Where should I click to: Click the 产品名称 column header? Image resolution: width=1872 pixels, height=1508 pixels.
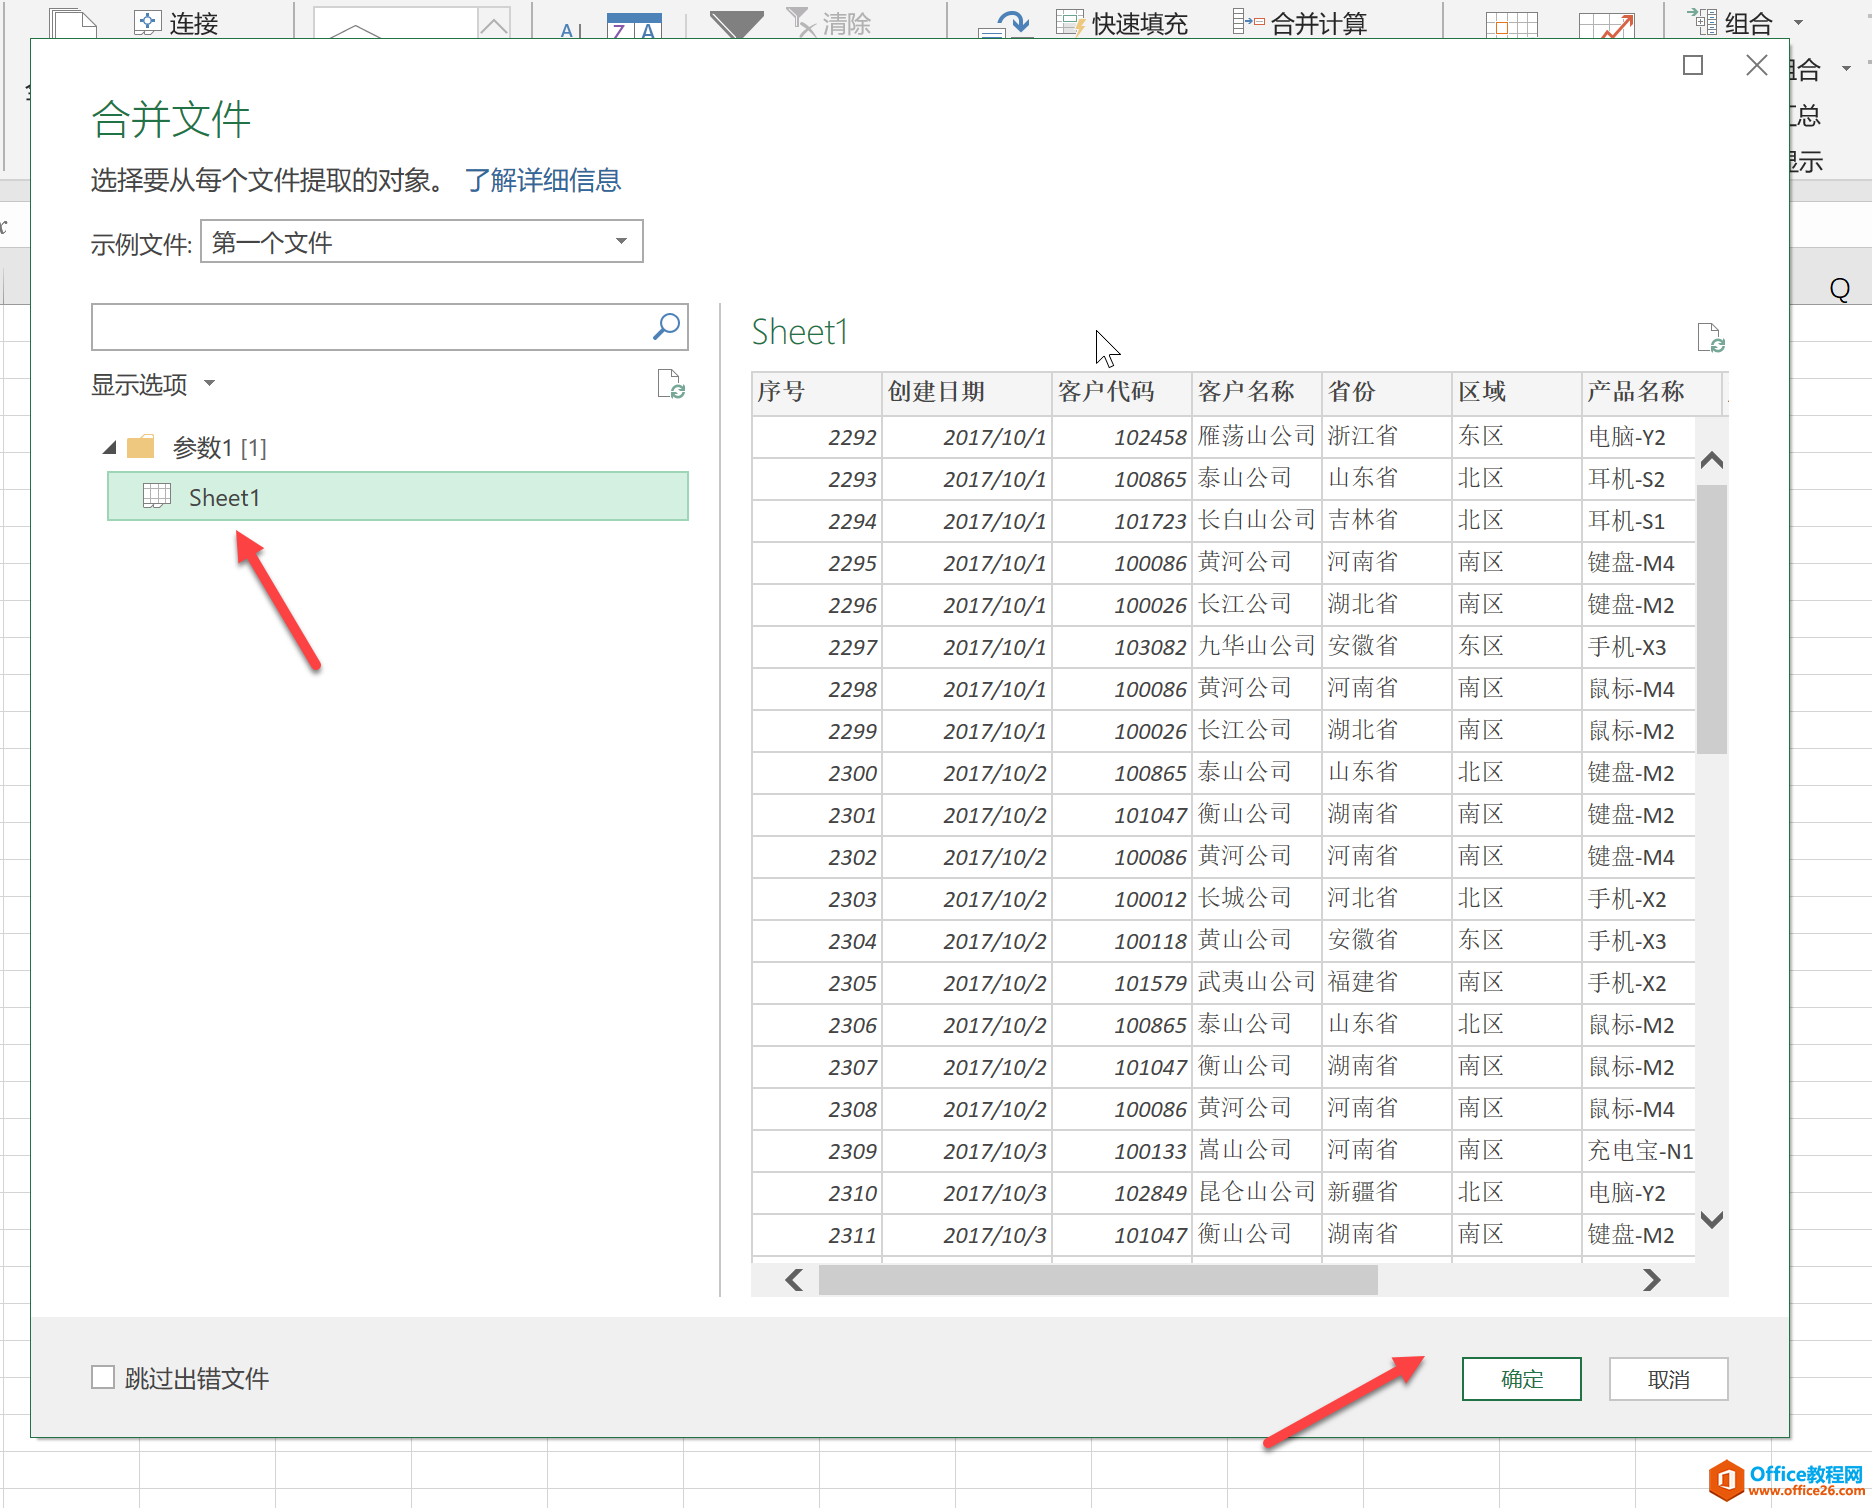[1652, 393]
